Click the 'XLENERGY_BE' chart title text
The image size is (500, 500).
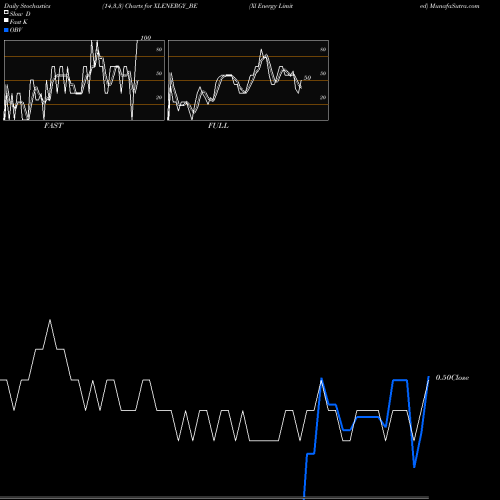click(176, 6)
